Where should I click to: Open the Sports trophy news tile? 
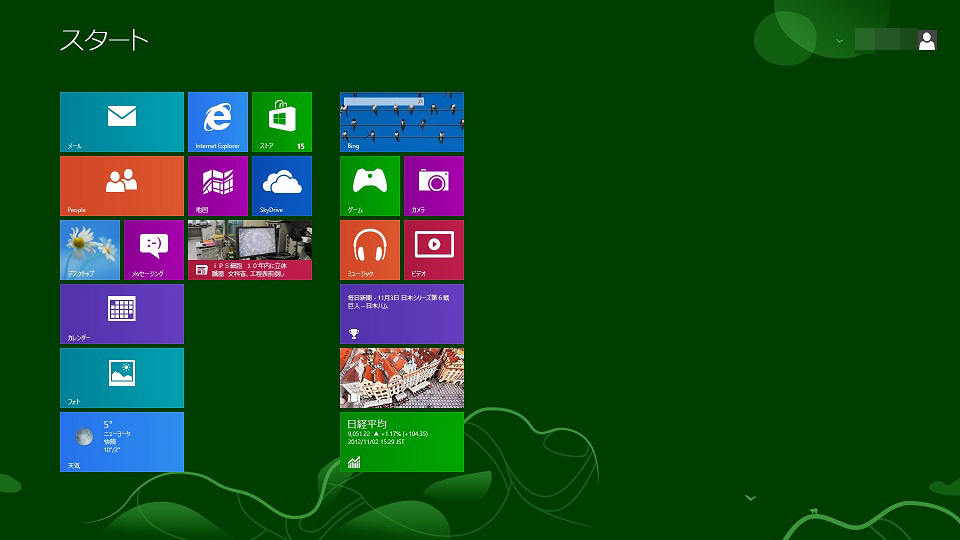pyautogui.click(x=402, y=314)
